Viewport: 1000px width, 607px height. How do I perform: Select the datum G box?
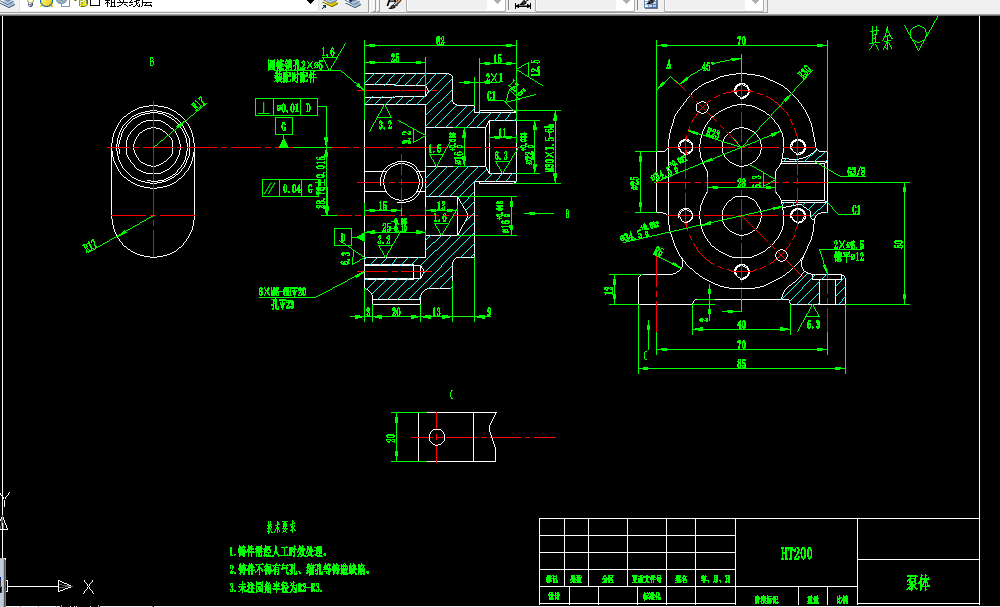tap(284, 126)
